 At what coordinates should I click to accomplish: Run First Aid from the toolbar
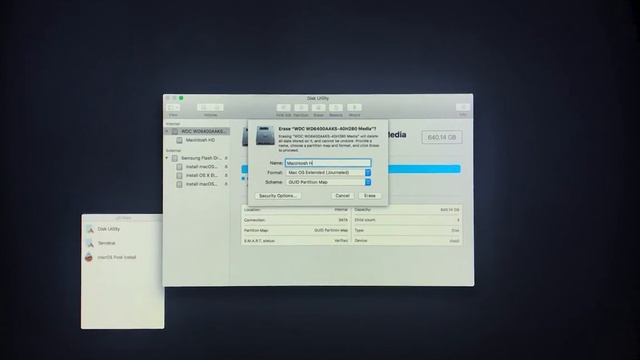click(283, 107)
